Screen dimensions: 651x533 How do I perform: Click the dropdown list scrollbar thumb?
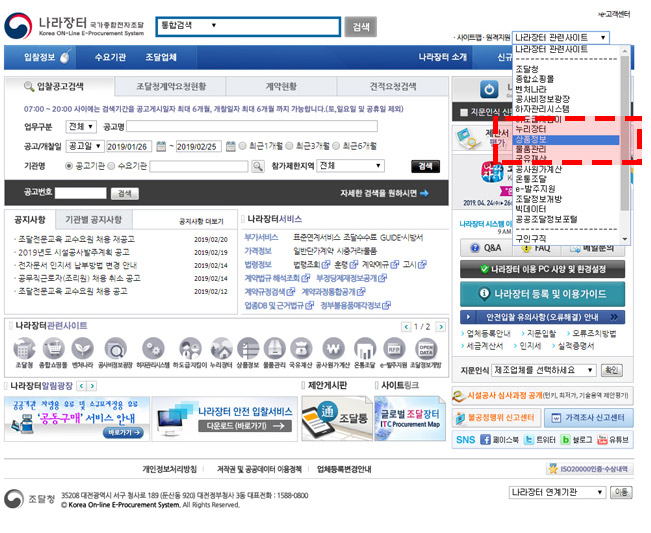tap(625, 133)
